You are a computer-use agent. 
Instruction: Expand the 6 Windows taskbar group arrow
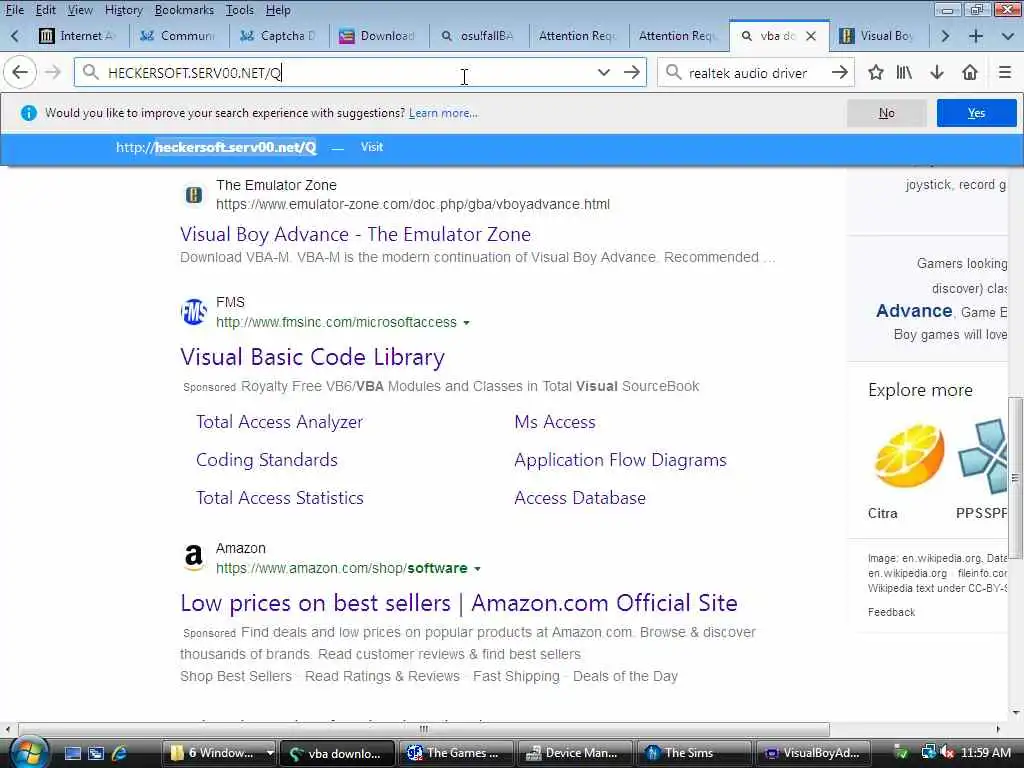[x=270, y=753]
